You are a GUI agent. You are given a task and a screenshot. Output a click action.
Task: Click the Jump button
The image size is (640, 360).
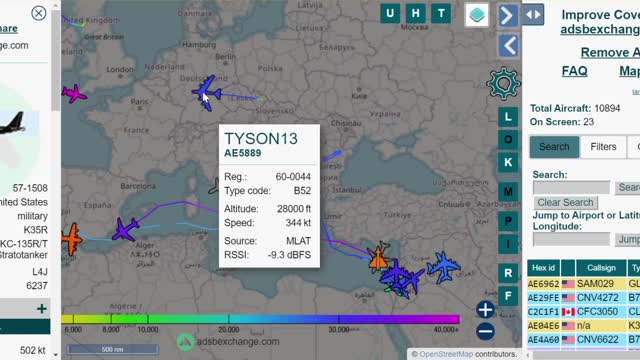(628, 239)
